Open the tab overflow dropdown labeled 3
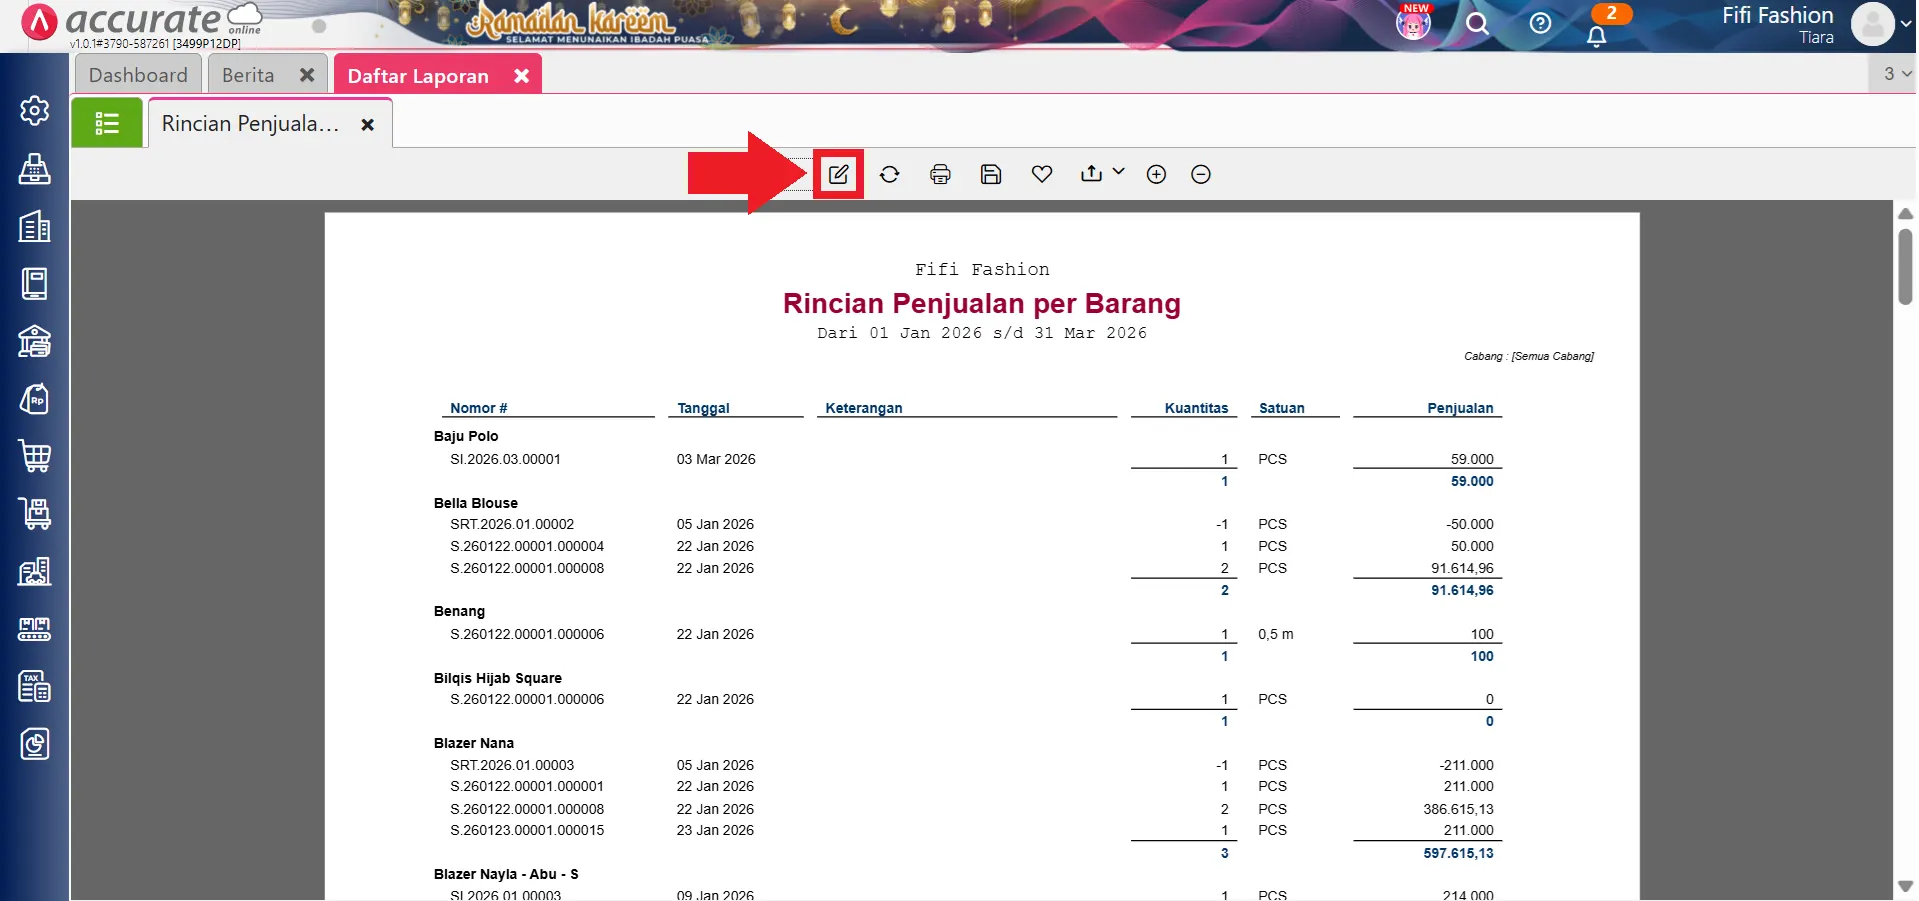 click(x=1892, y=73)
